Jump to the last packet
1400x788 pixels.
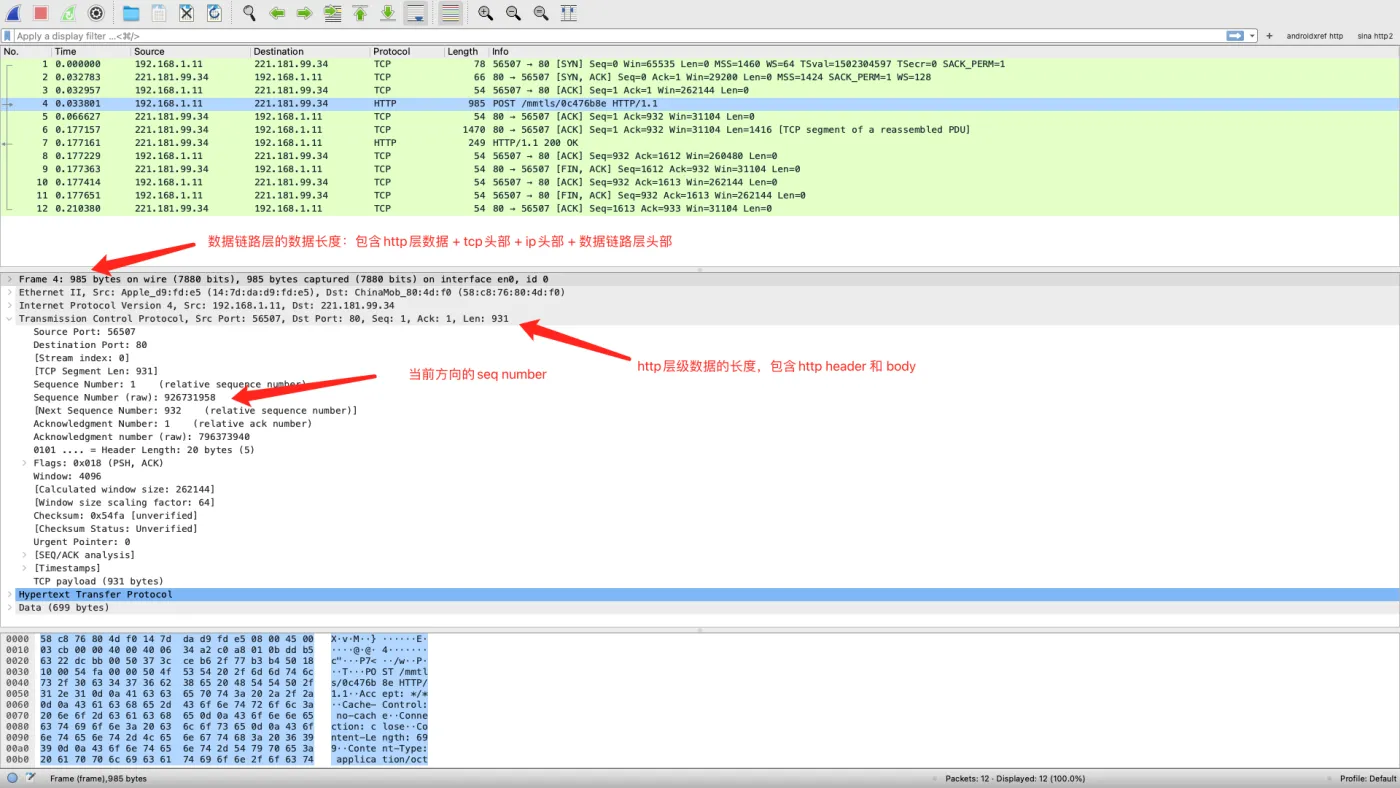point(388,13)
